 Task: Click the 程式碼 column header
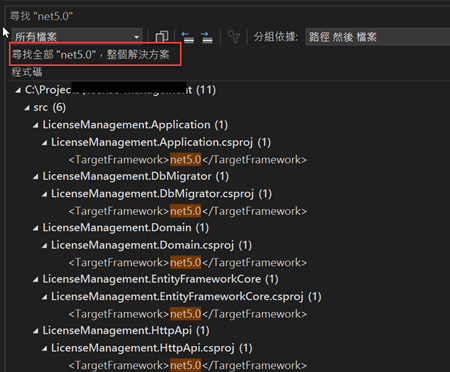click(27, 72)
